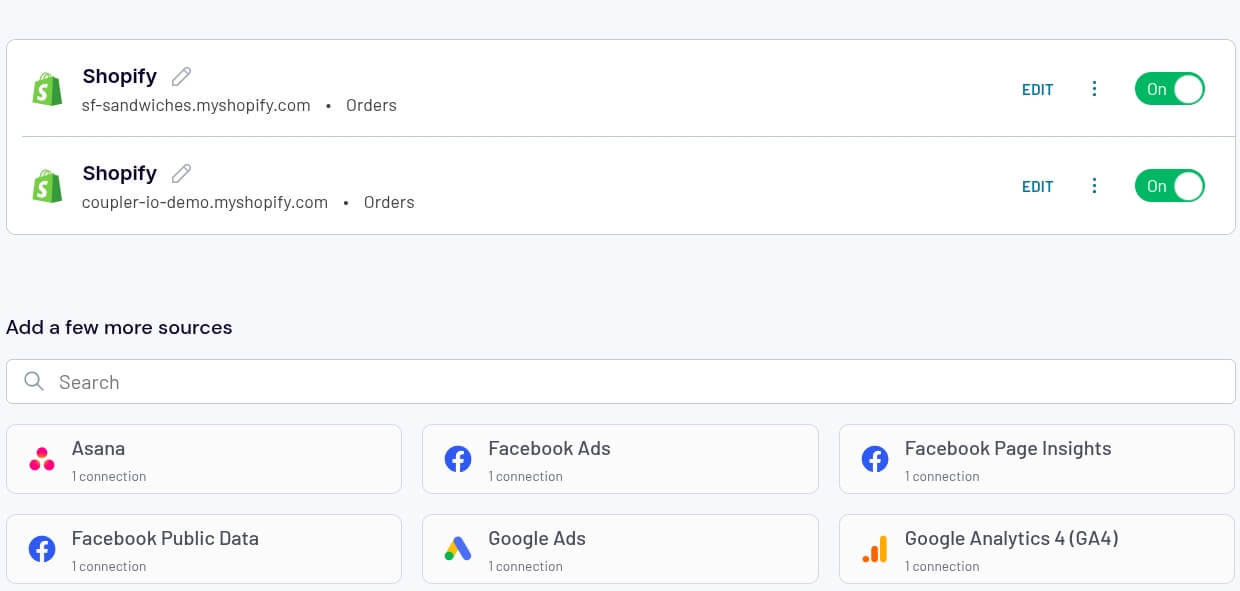The image size is (1240, 591).
Task: Click the Google Ads logo icon
Action: [458, 549]
